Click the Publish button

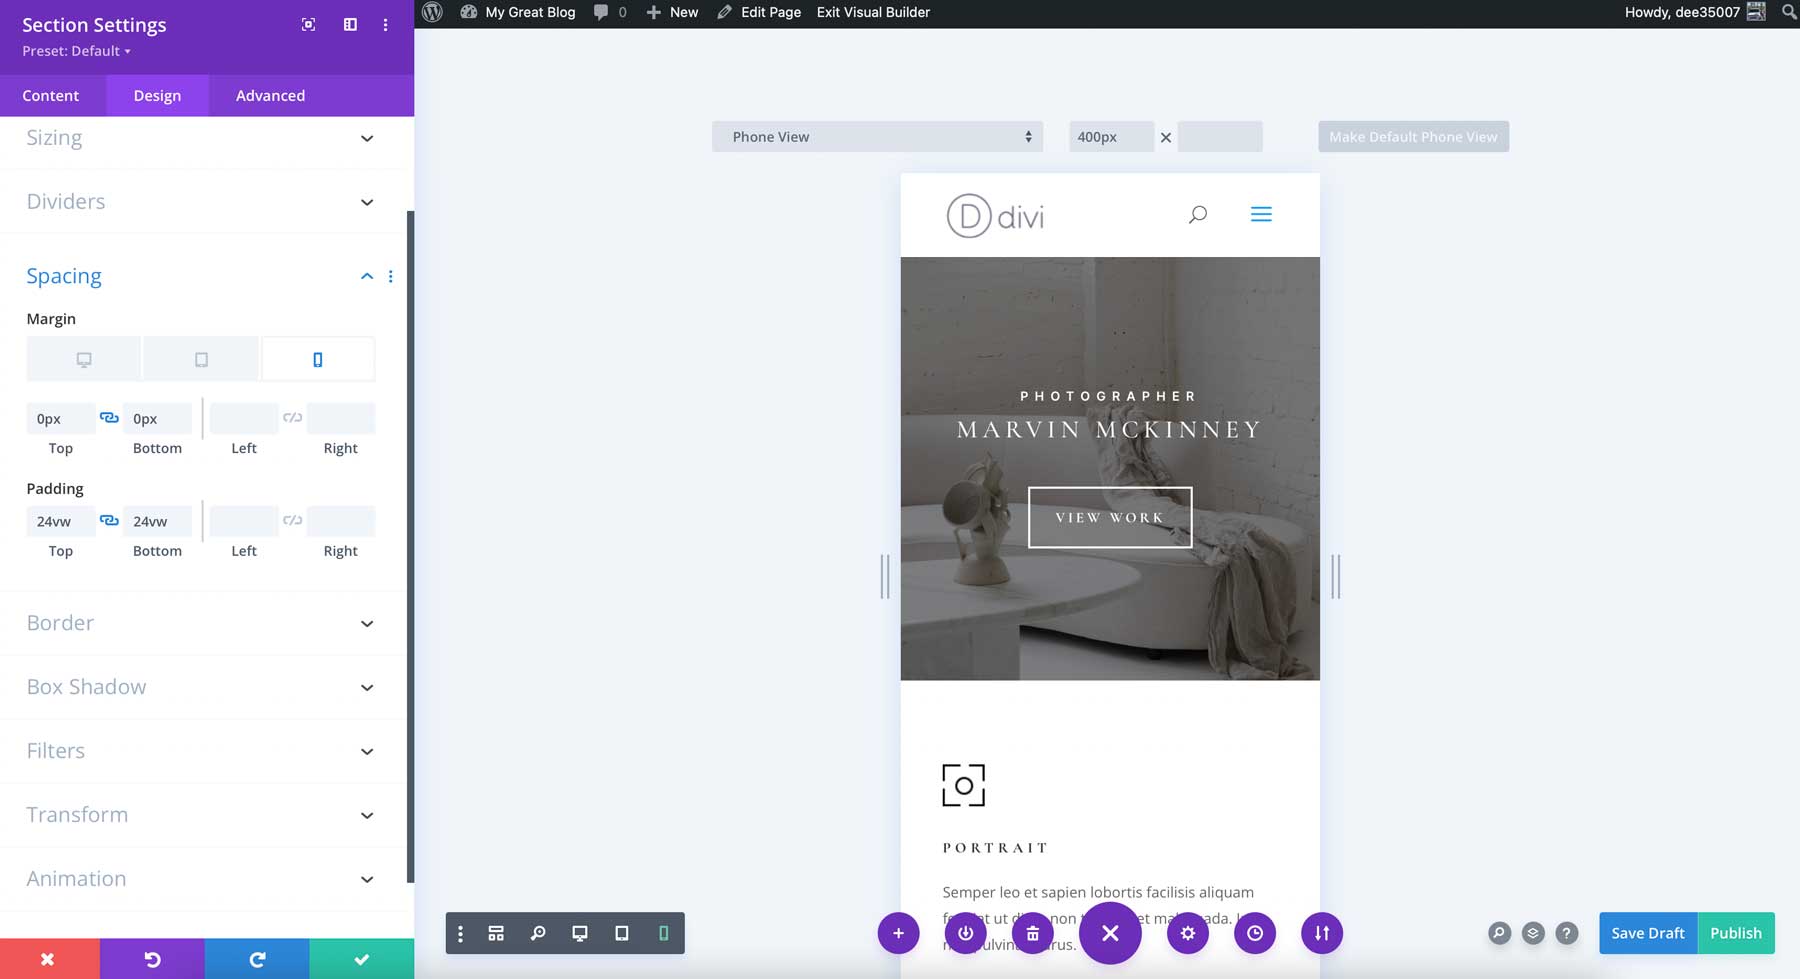1736,933
